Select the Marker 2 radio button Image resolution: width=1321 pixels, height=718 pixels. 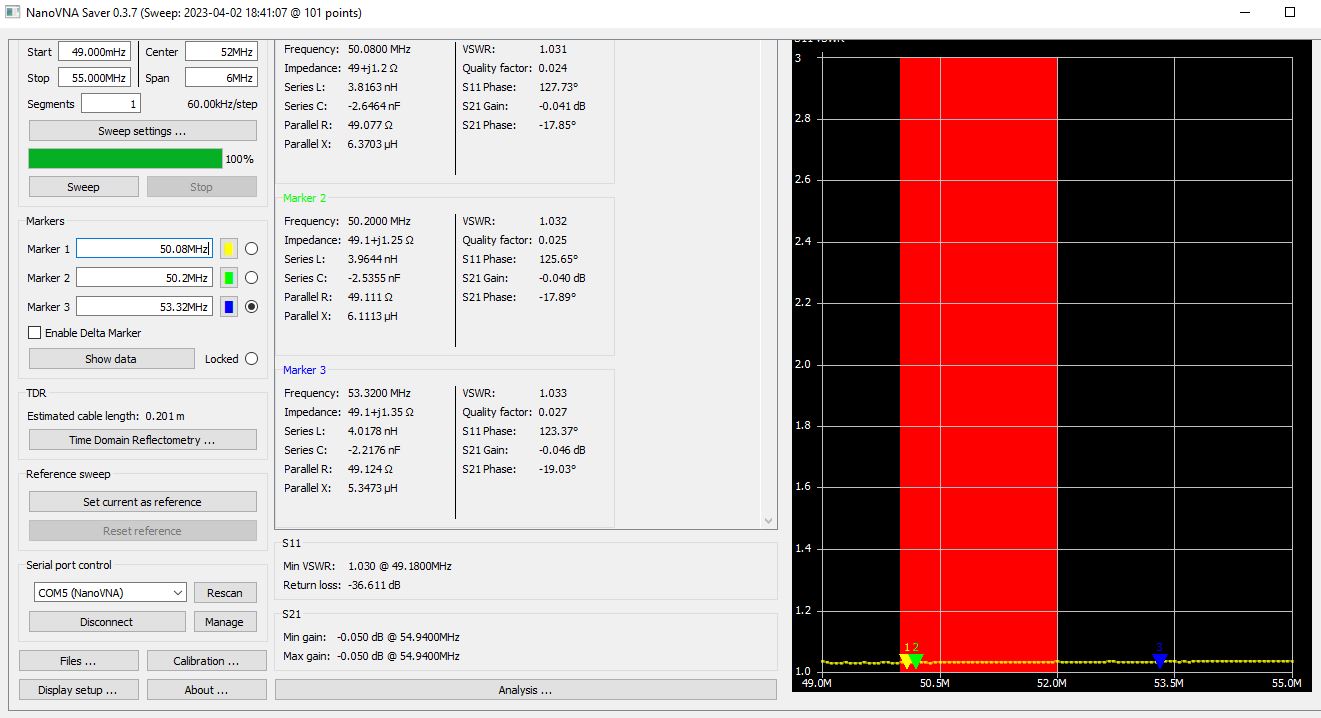coord(251,278)
